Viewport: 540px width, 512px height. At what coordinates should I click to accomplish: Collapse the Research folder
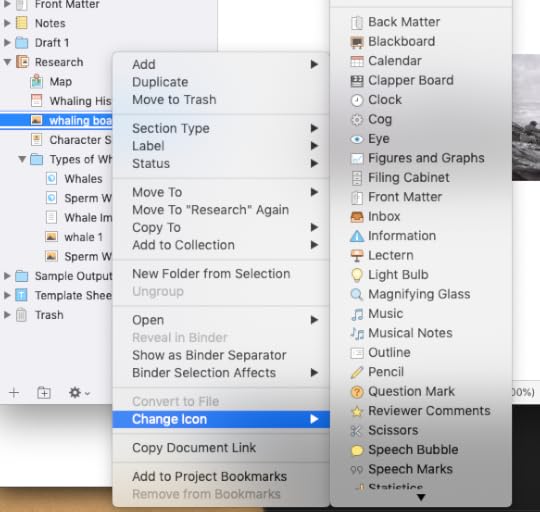7,62
